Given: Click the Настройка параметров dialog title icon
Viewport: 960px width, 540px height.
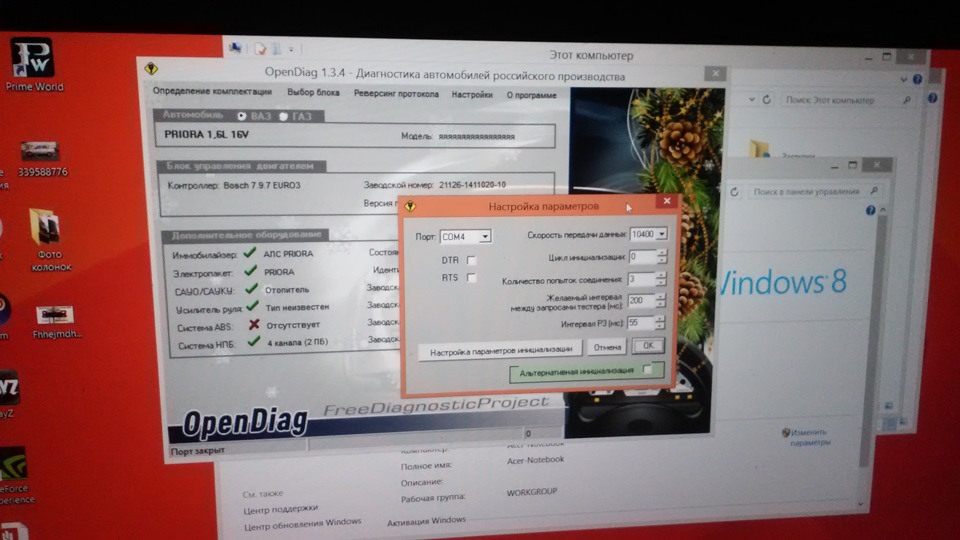Looking at the screenshot, I should (411, 206).
